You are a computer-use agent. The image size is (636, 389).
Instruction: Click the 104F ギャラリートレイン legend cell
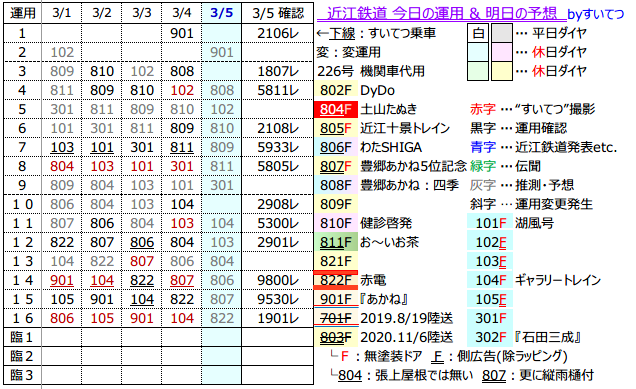click(490, 280)
